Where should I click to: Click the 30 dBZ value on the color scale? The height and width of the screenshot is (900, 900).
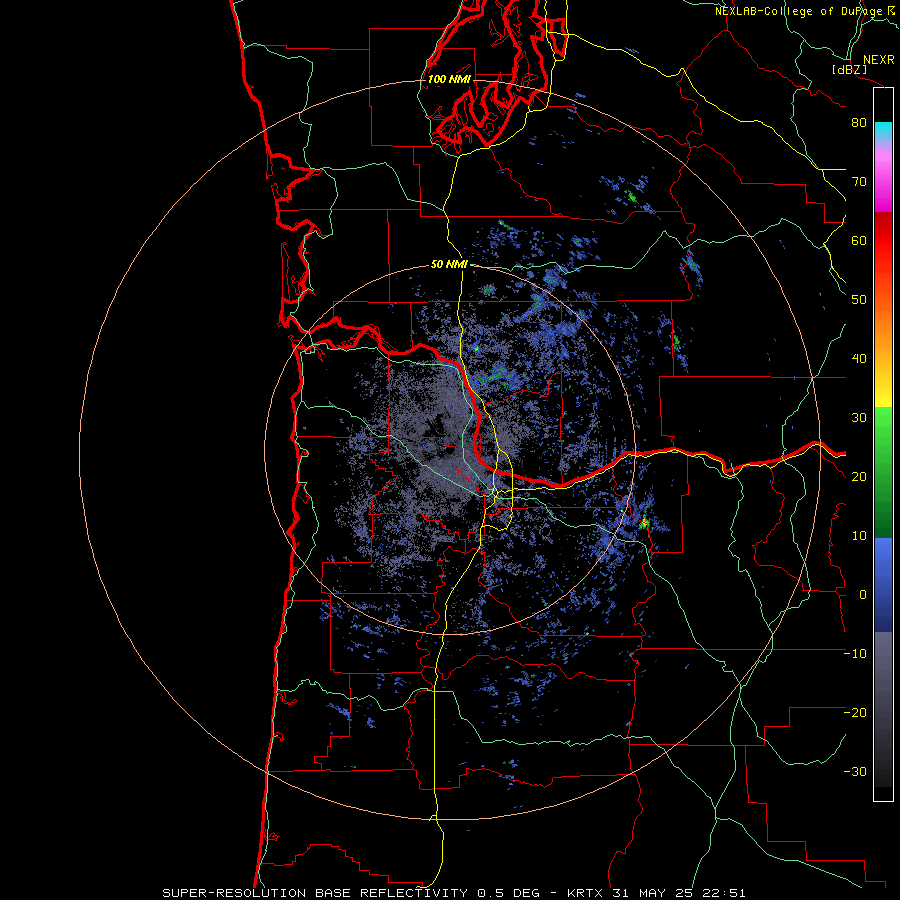pos(859,418)
